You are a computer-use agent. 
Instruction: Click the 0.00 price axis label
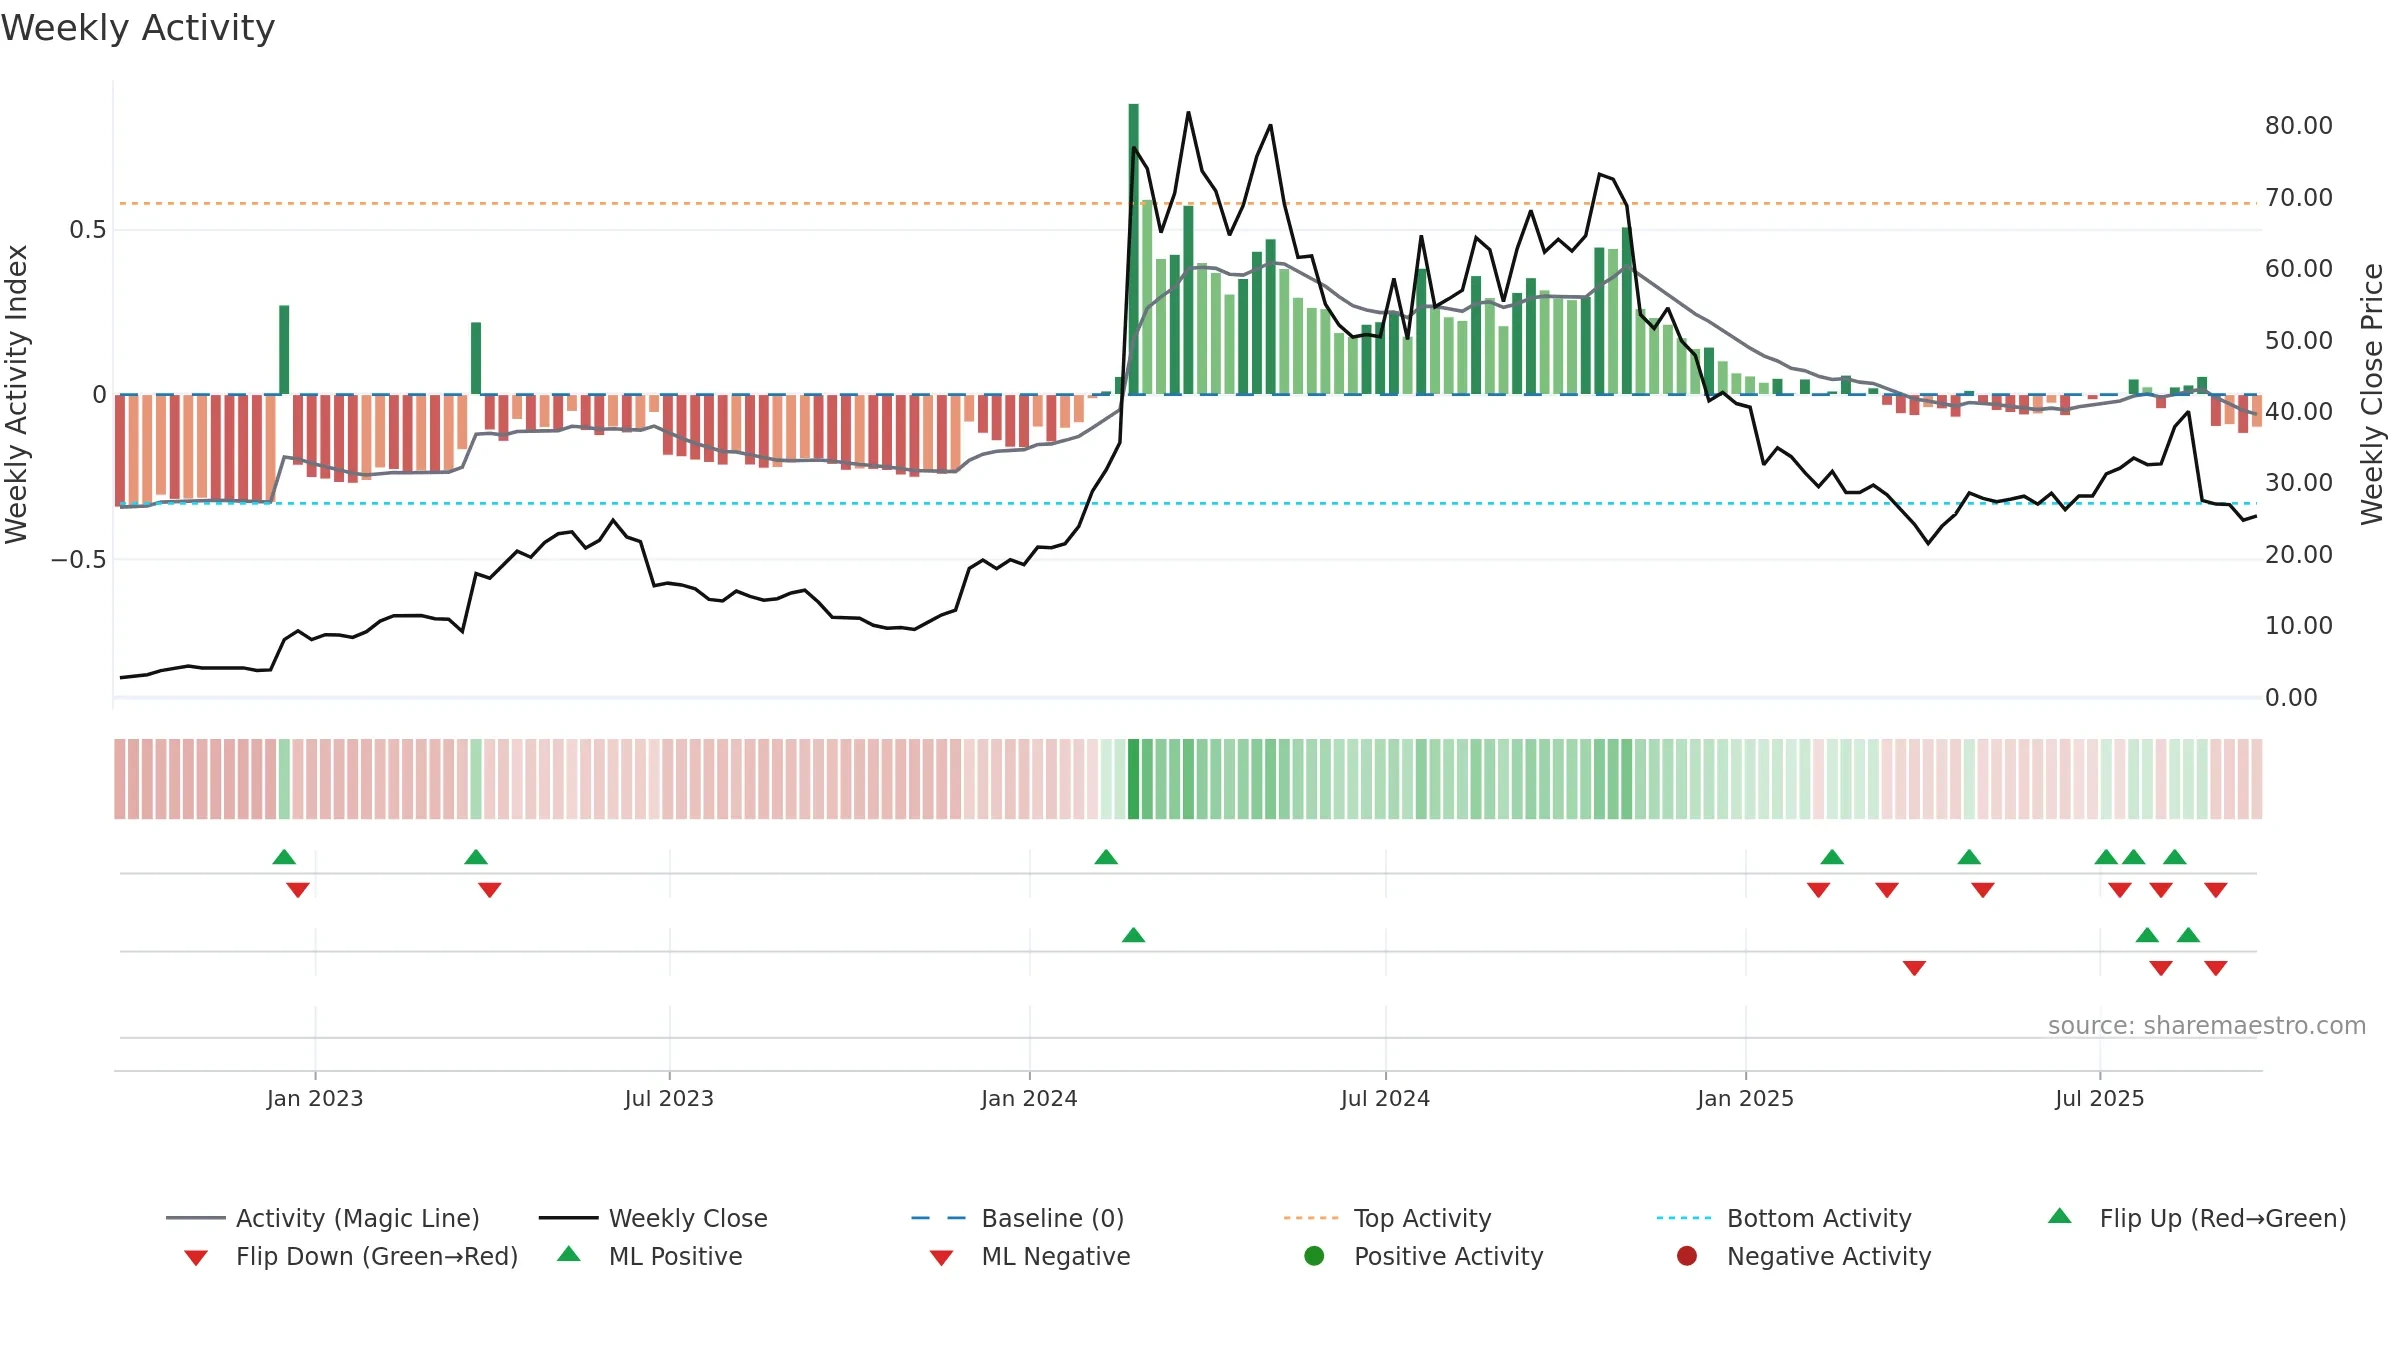(2291, 698)
